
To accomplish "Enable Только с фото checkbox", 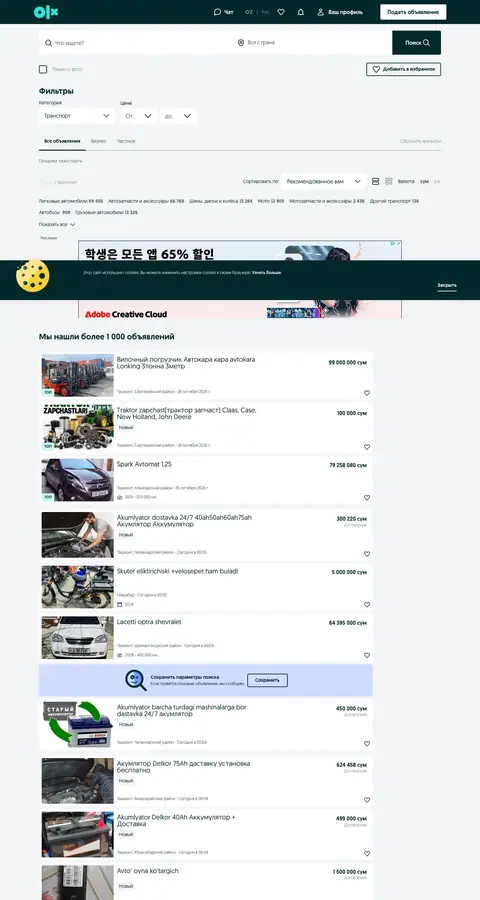I will point(43,69).
